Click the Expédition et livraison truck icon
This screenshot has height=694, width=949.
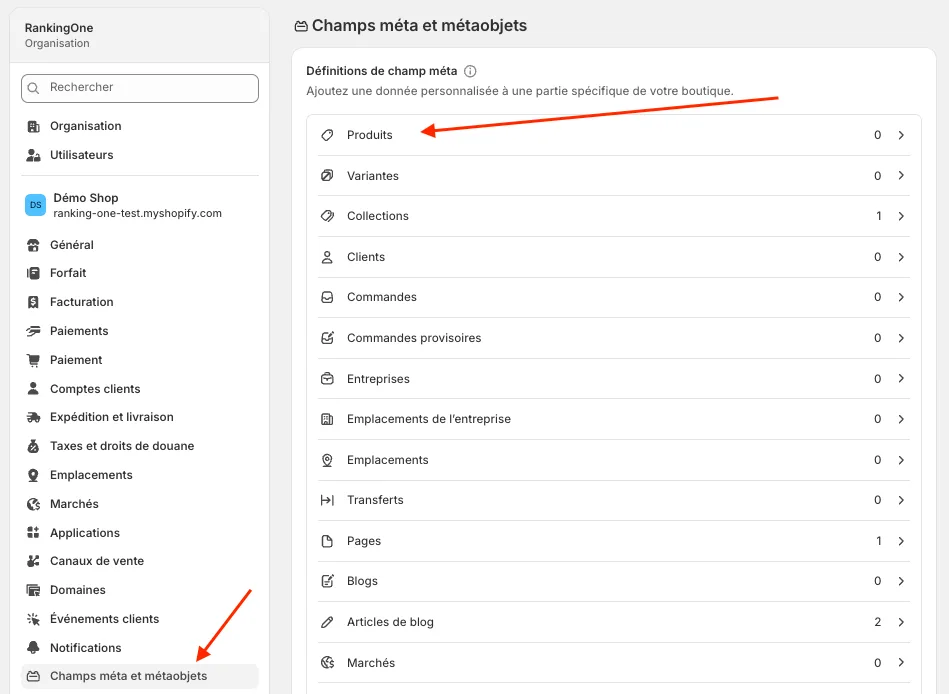33,417
